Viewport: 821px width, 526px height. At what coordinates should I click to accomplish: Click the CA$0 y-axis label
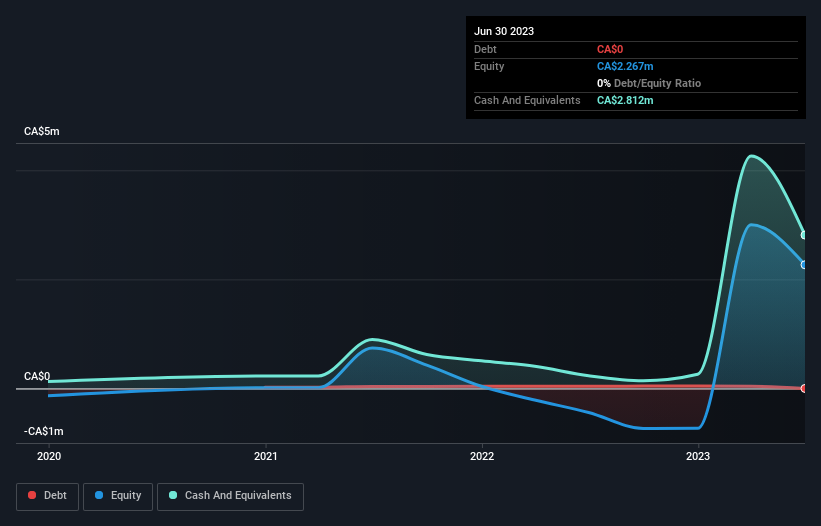tap(37, 376)
